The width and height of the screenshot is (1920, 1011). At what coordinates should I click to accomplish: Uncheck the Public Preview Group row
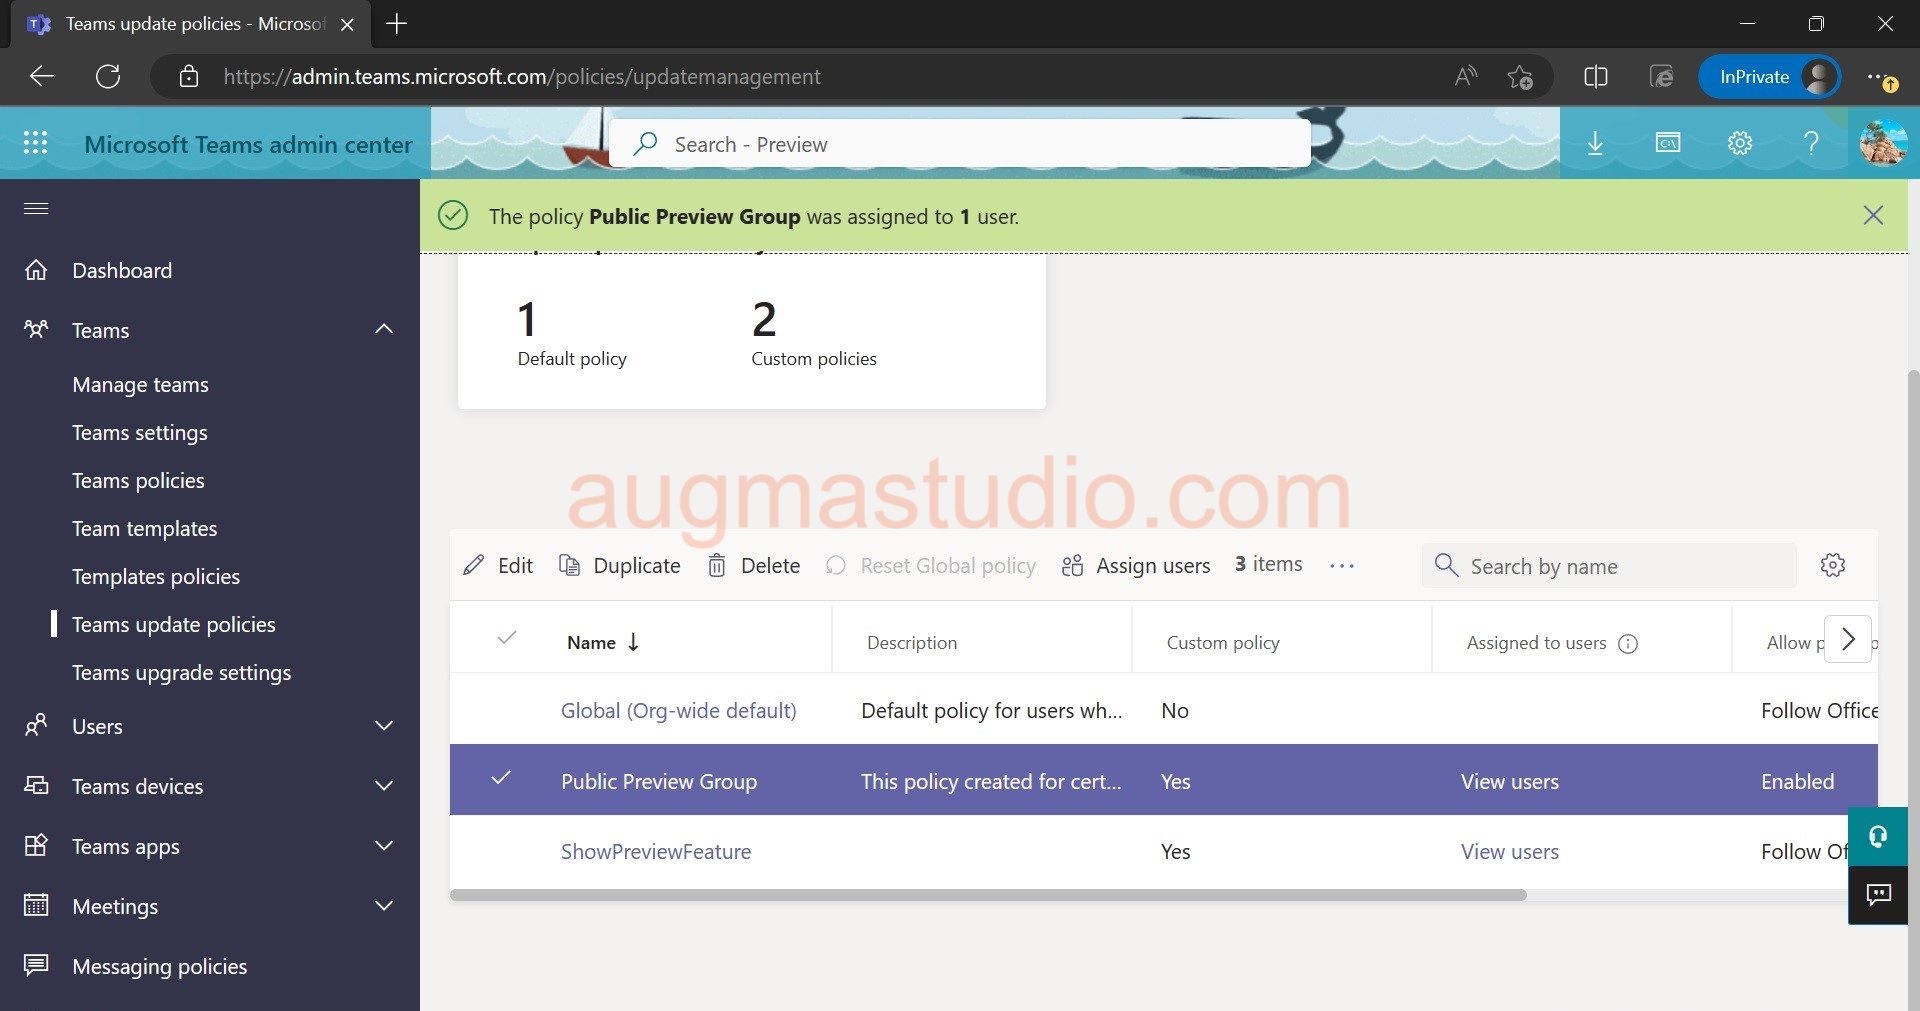tap(502, 781)
